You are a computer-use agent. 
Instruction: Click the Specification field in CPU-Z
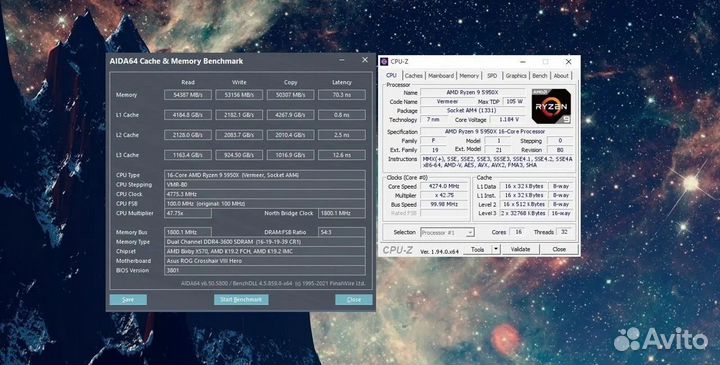[497, 132]
